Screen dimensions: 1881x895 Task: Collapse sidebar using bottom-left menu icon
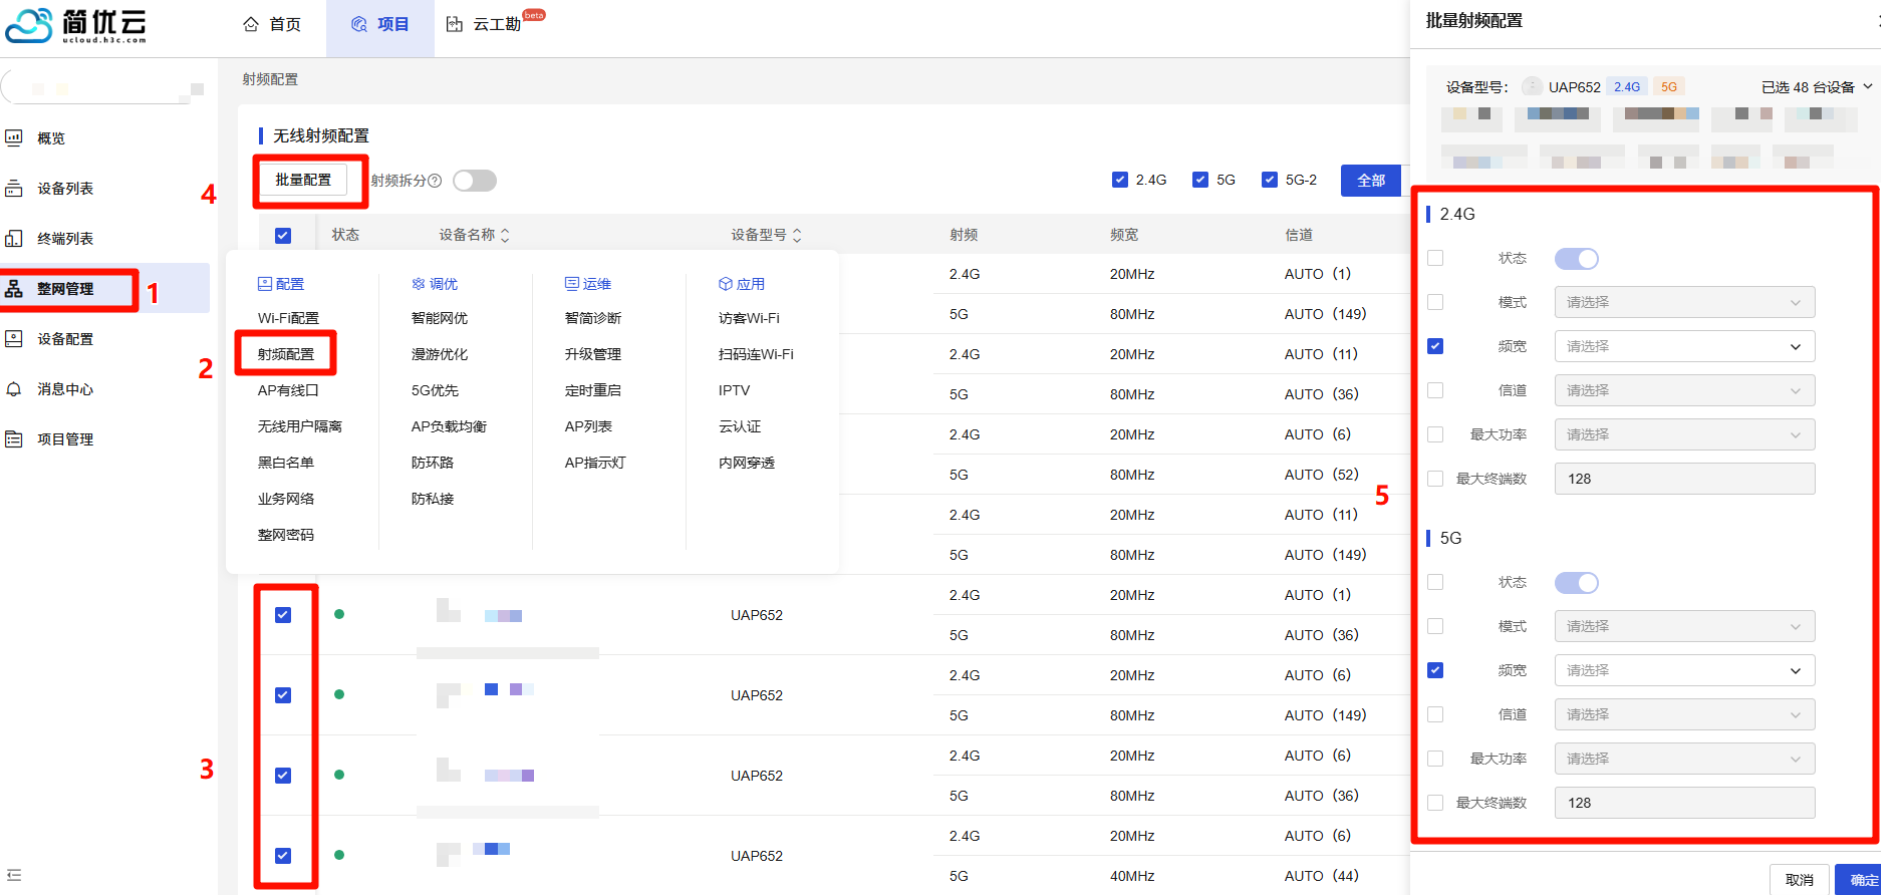(14, 875)
